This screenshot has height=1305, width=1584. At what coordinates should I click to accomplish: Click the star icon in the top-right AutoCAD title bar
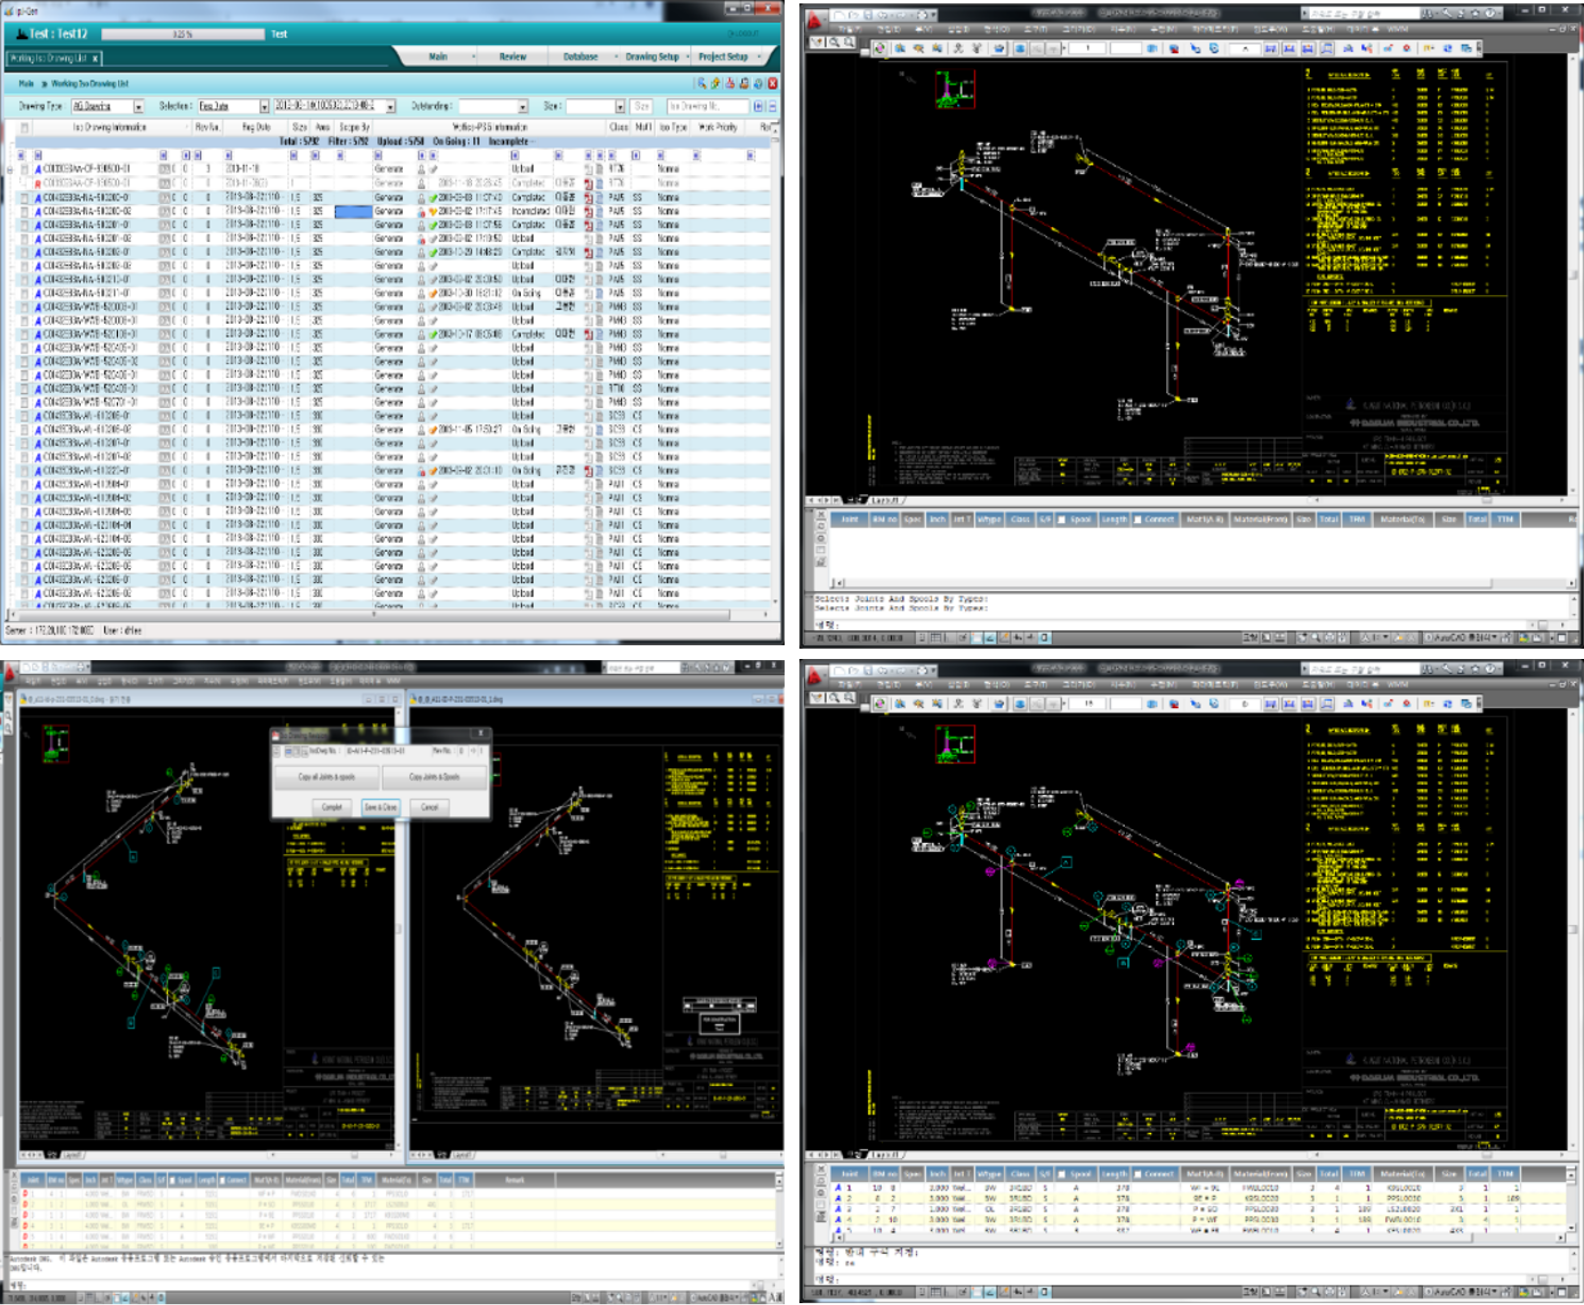pos(1474,14)
